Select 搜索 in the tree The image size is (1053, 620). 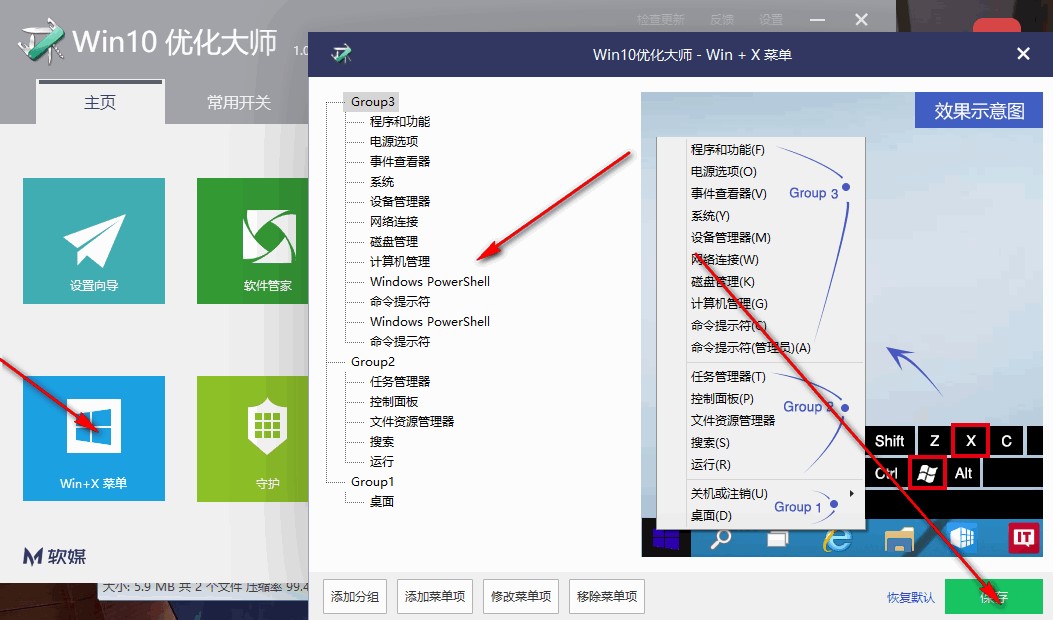coord(381,441)
